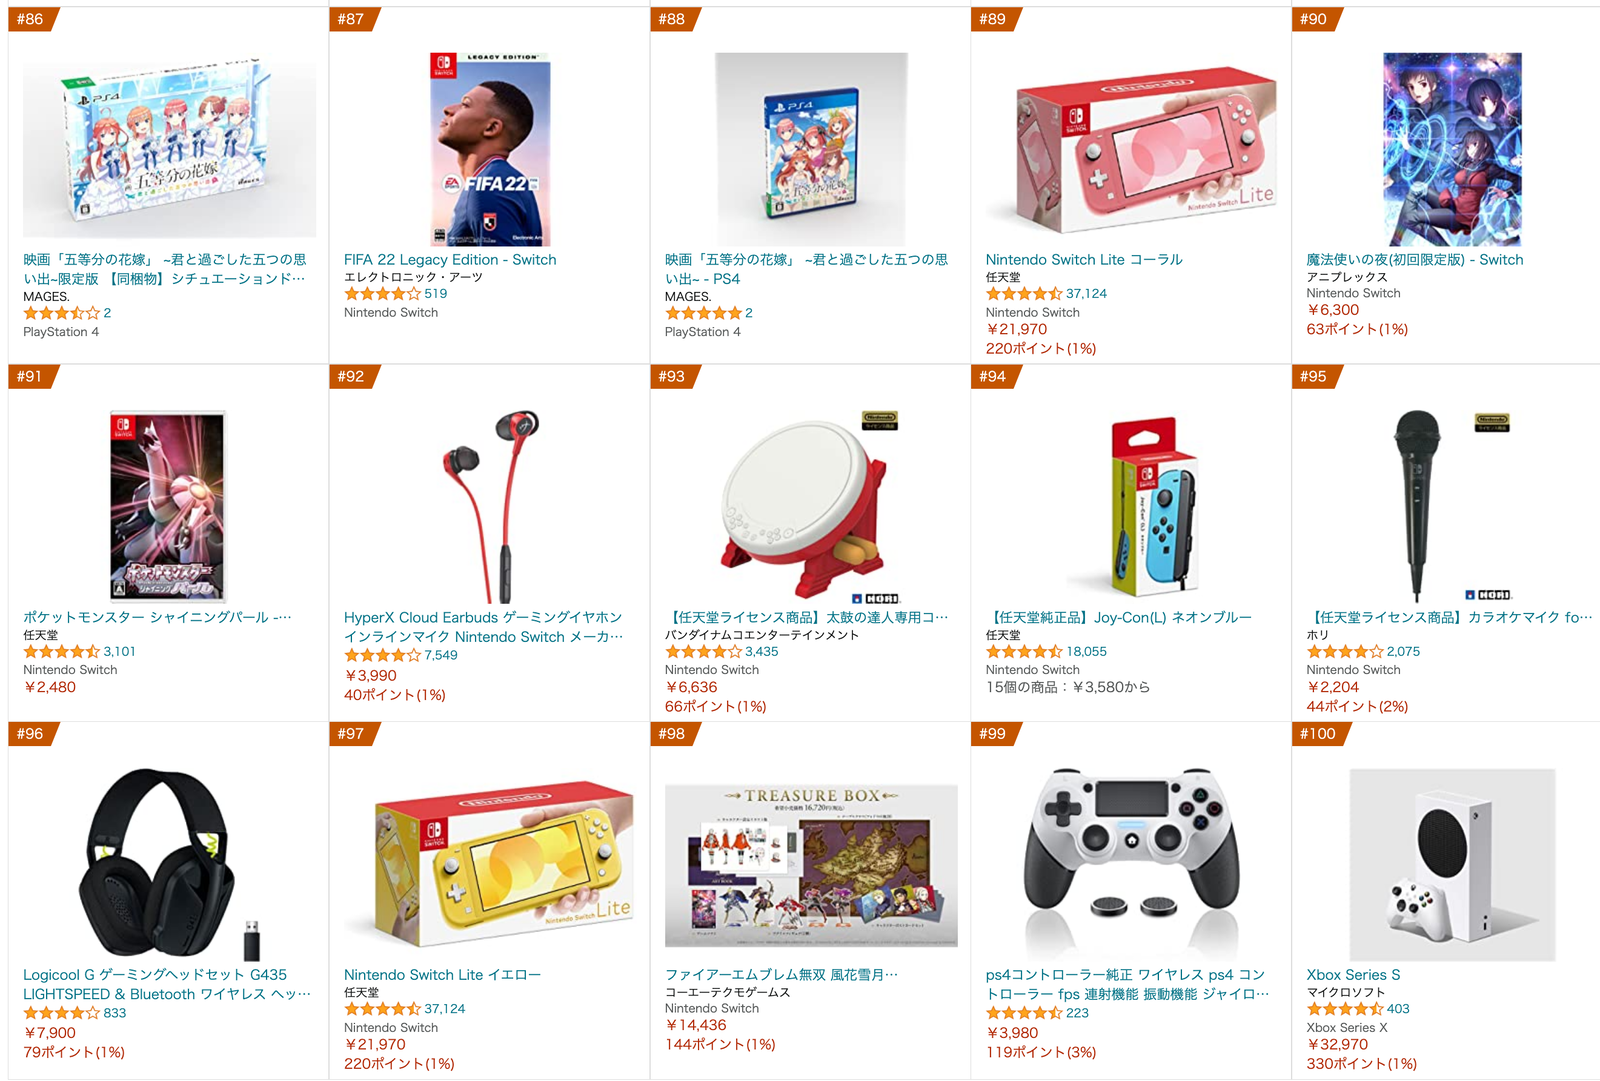Screen dimensions: 1600x1081
Task: View the 37,124 reviews for Switch Lite coral
Action: 1086,294
